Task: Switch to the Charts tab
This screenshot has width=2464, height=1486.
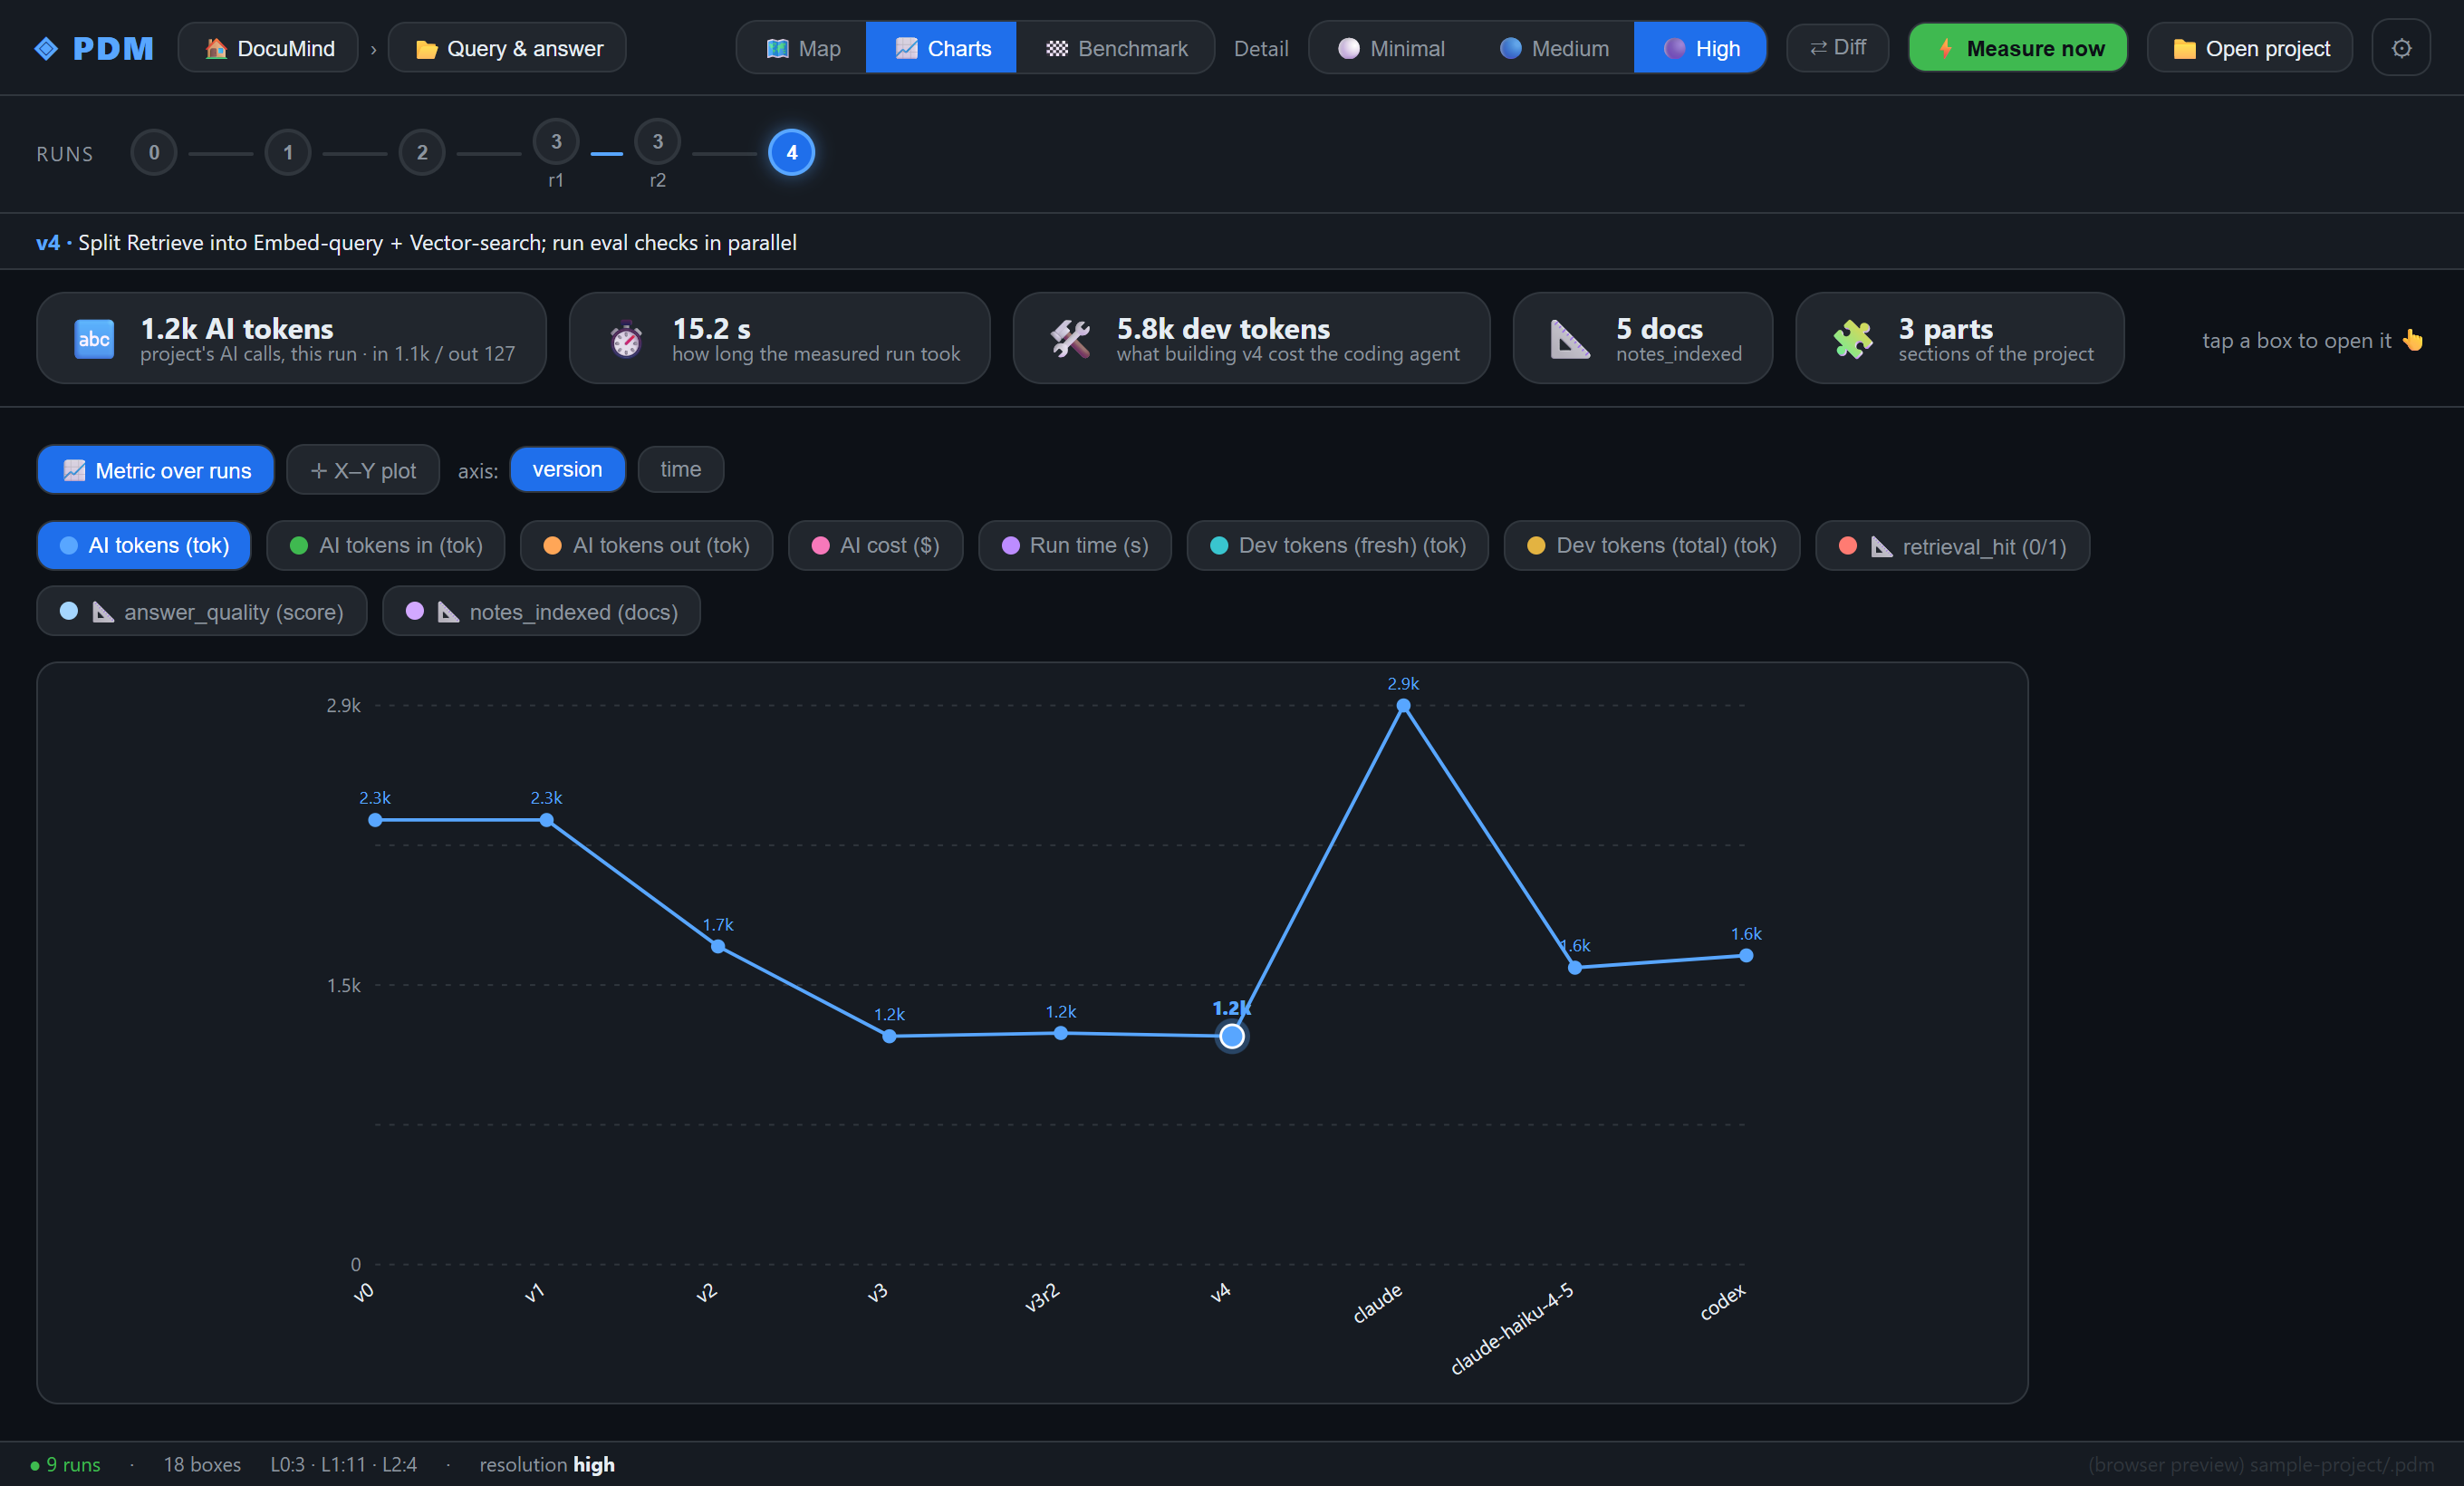Action: click(941, 48)
